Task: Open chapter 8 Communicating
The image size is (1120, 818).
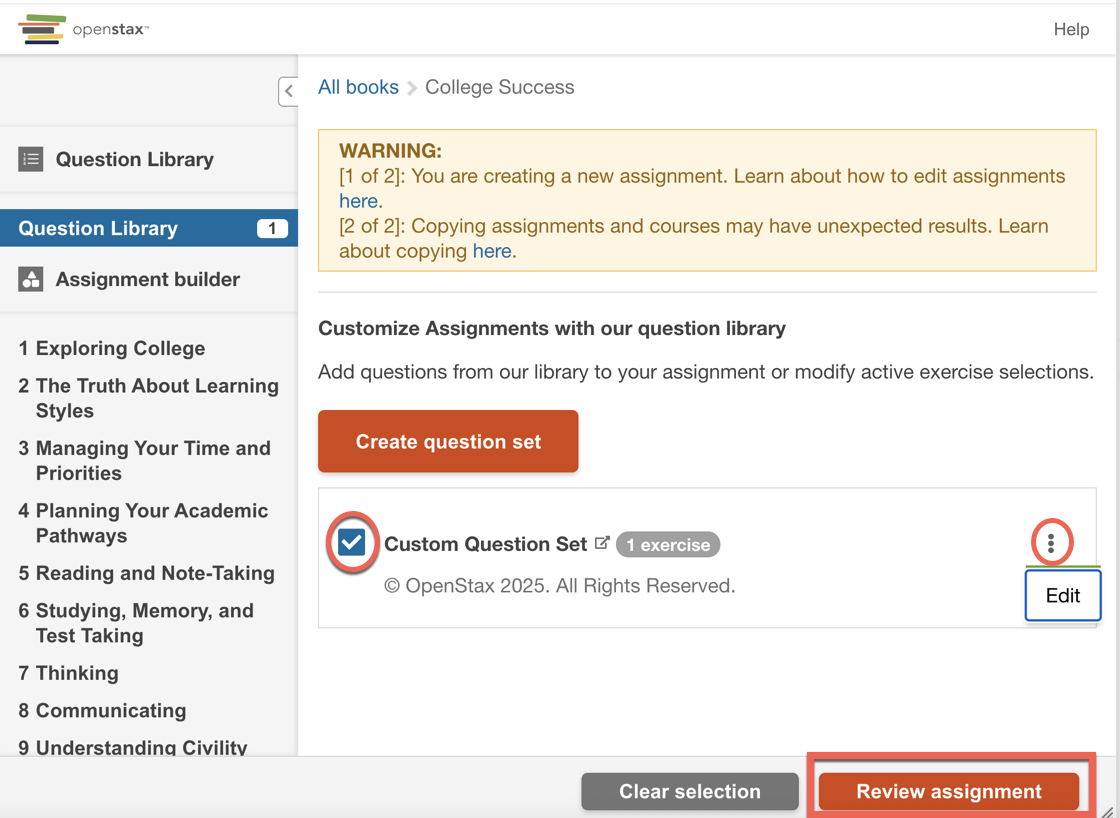Action: click(102, 710)
